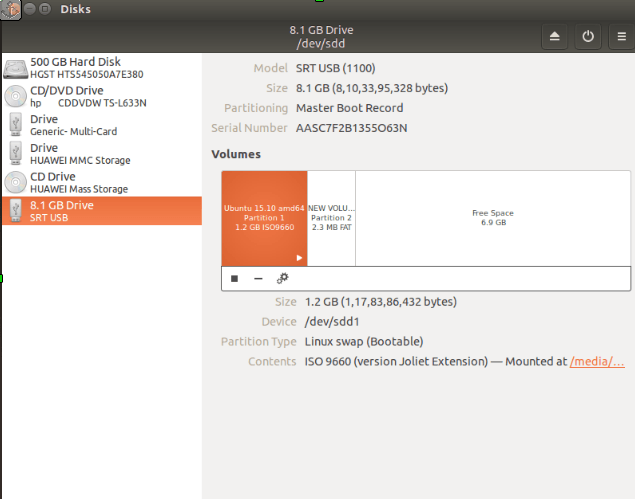The width and height of the screenshot is (635, 499).
Task: Open additional partition options gear menu
Action: [x=283, y=278]
